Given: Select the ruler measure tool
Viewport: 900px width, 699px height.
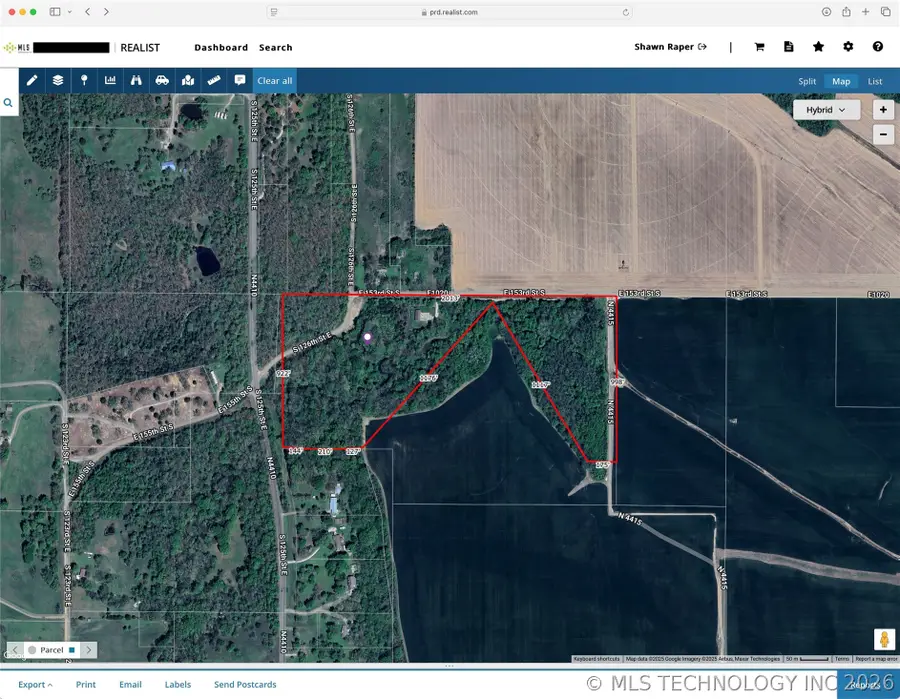Looking at the screenshot, I should click(213, 81).
